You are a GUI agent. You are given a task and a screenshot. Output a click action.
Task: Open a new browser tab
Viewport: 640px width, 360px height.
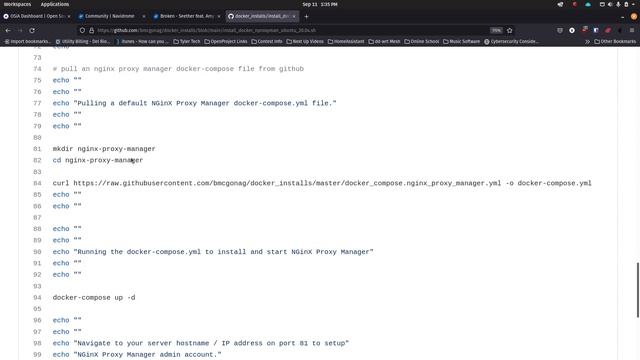point(306,16)
